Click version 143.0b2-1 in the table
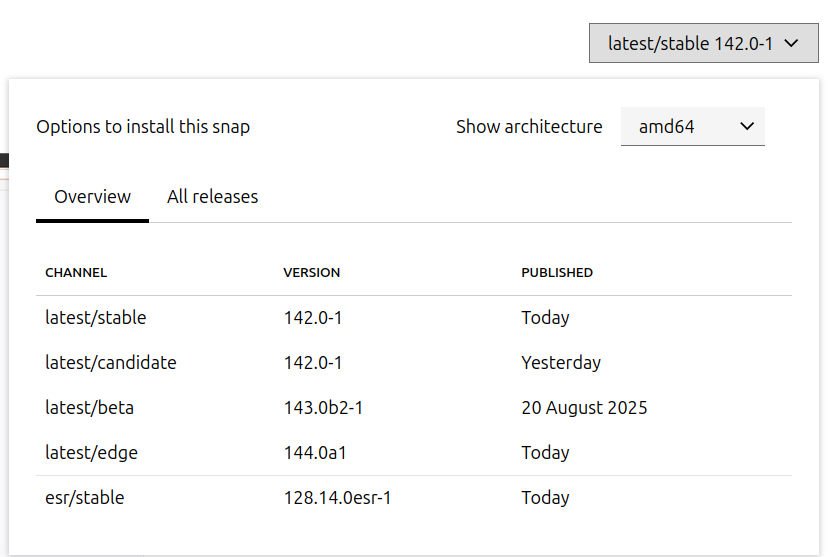Image resolution: width=829 pixels, height=557 pixels. coord(323,408)
